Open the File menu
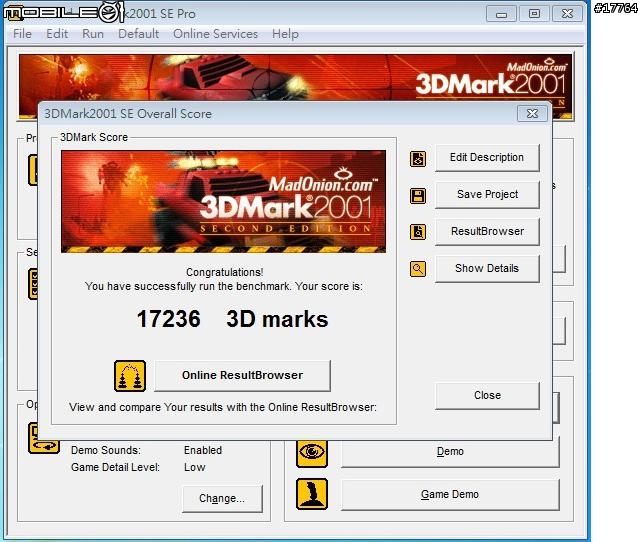Viewport: 640px width, 542px height. tap(22, 34)
